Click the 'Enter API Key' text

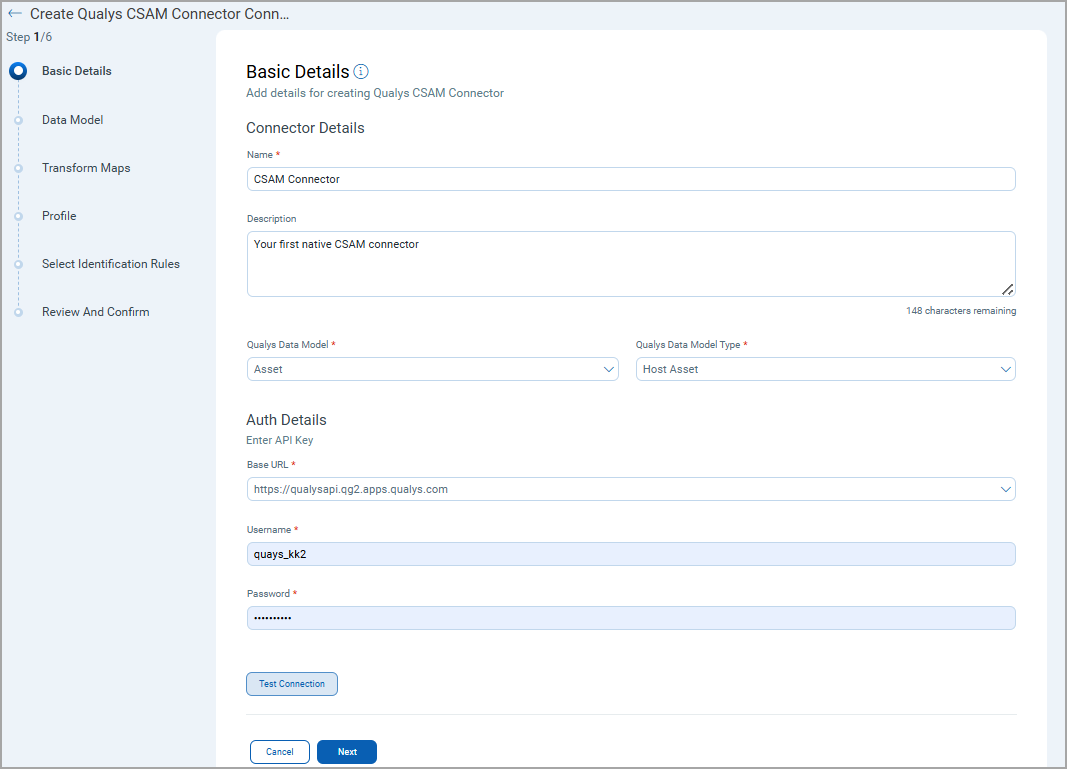(x=280, y=440)
